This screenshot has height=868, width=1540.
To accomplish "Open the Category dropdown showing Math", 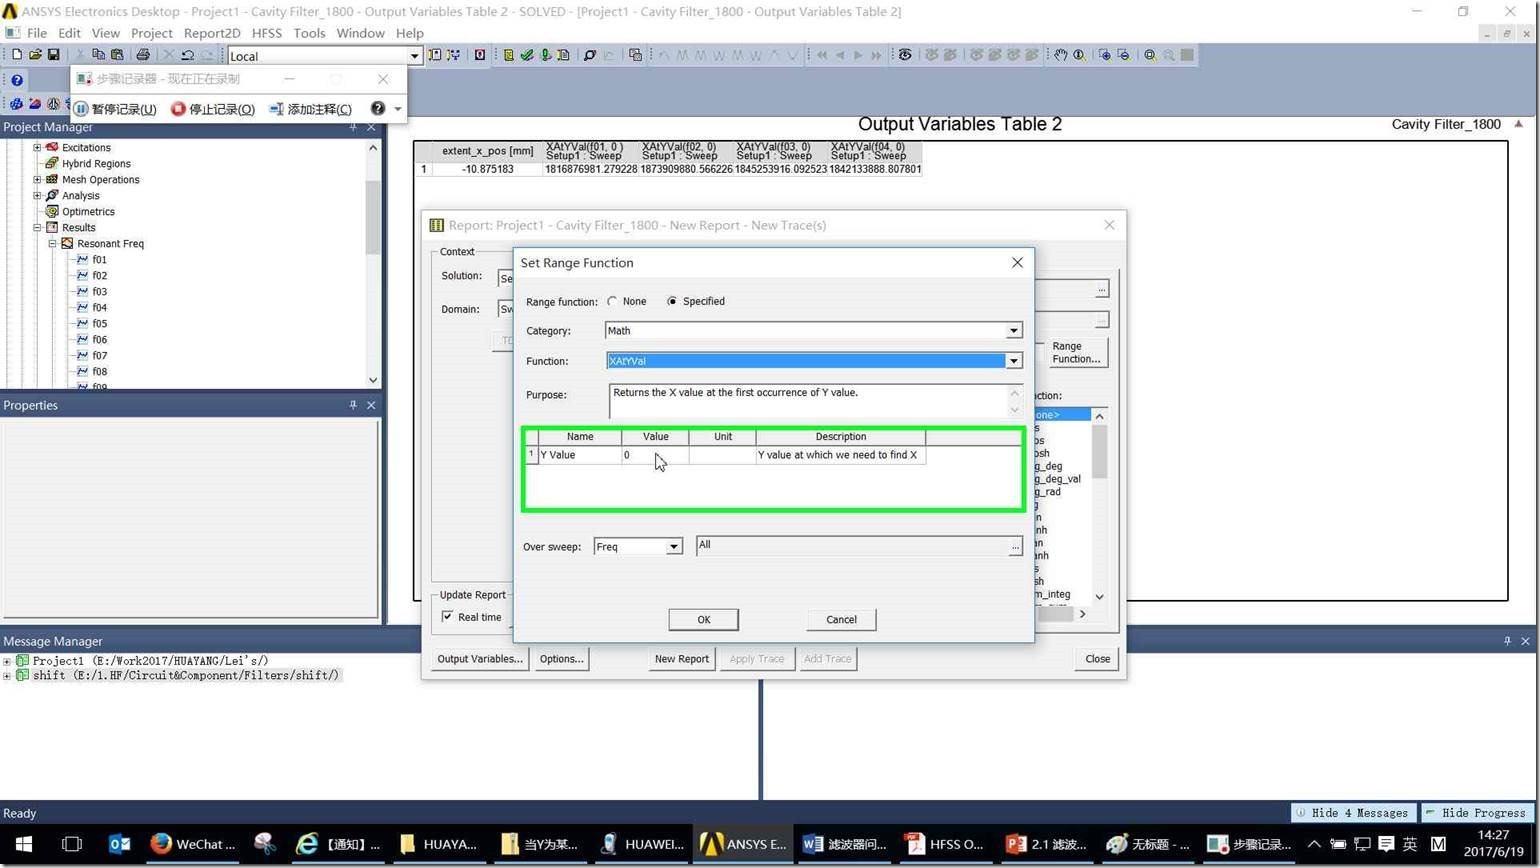I will tap(1013, 331).
